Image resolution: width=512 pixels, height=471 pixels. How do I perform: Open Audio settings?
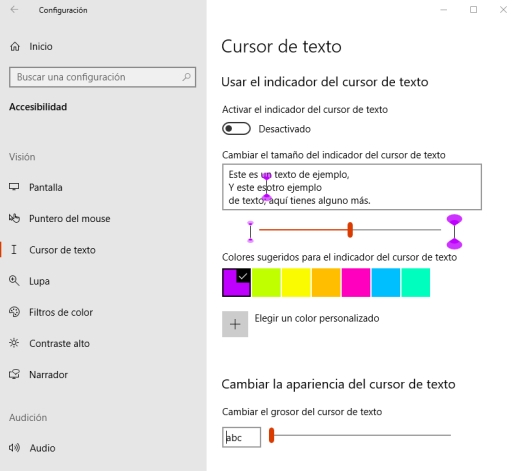coord(42,448)
